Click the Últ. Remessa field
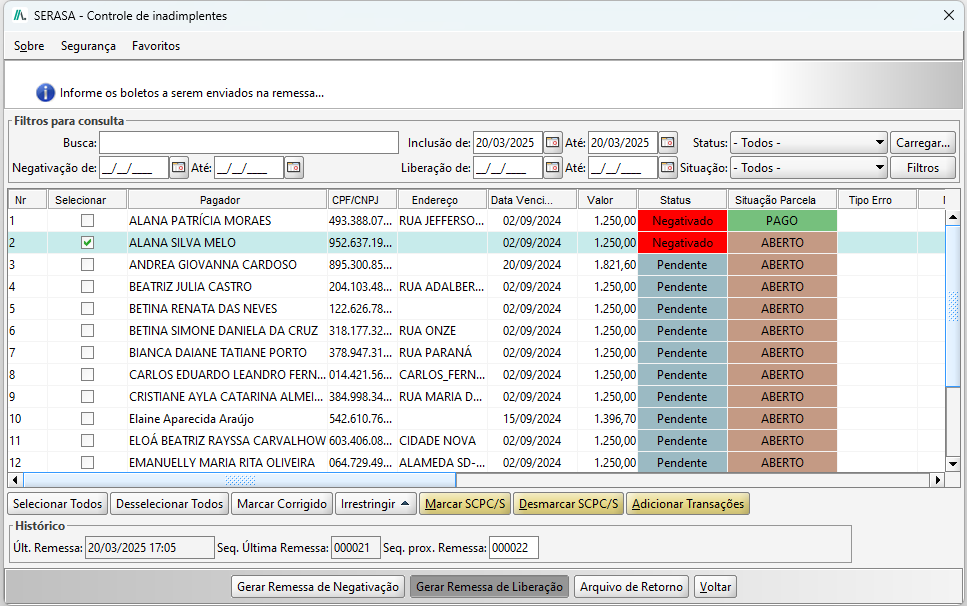The height and width of the screenshot is (606, 967). click(x=150, y=547)
